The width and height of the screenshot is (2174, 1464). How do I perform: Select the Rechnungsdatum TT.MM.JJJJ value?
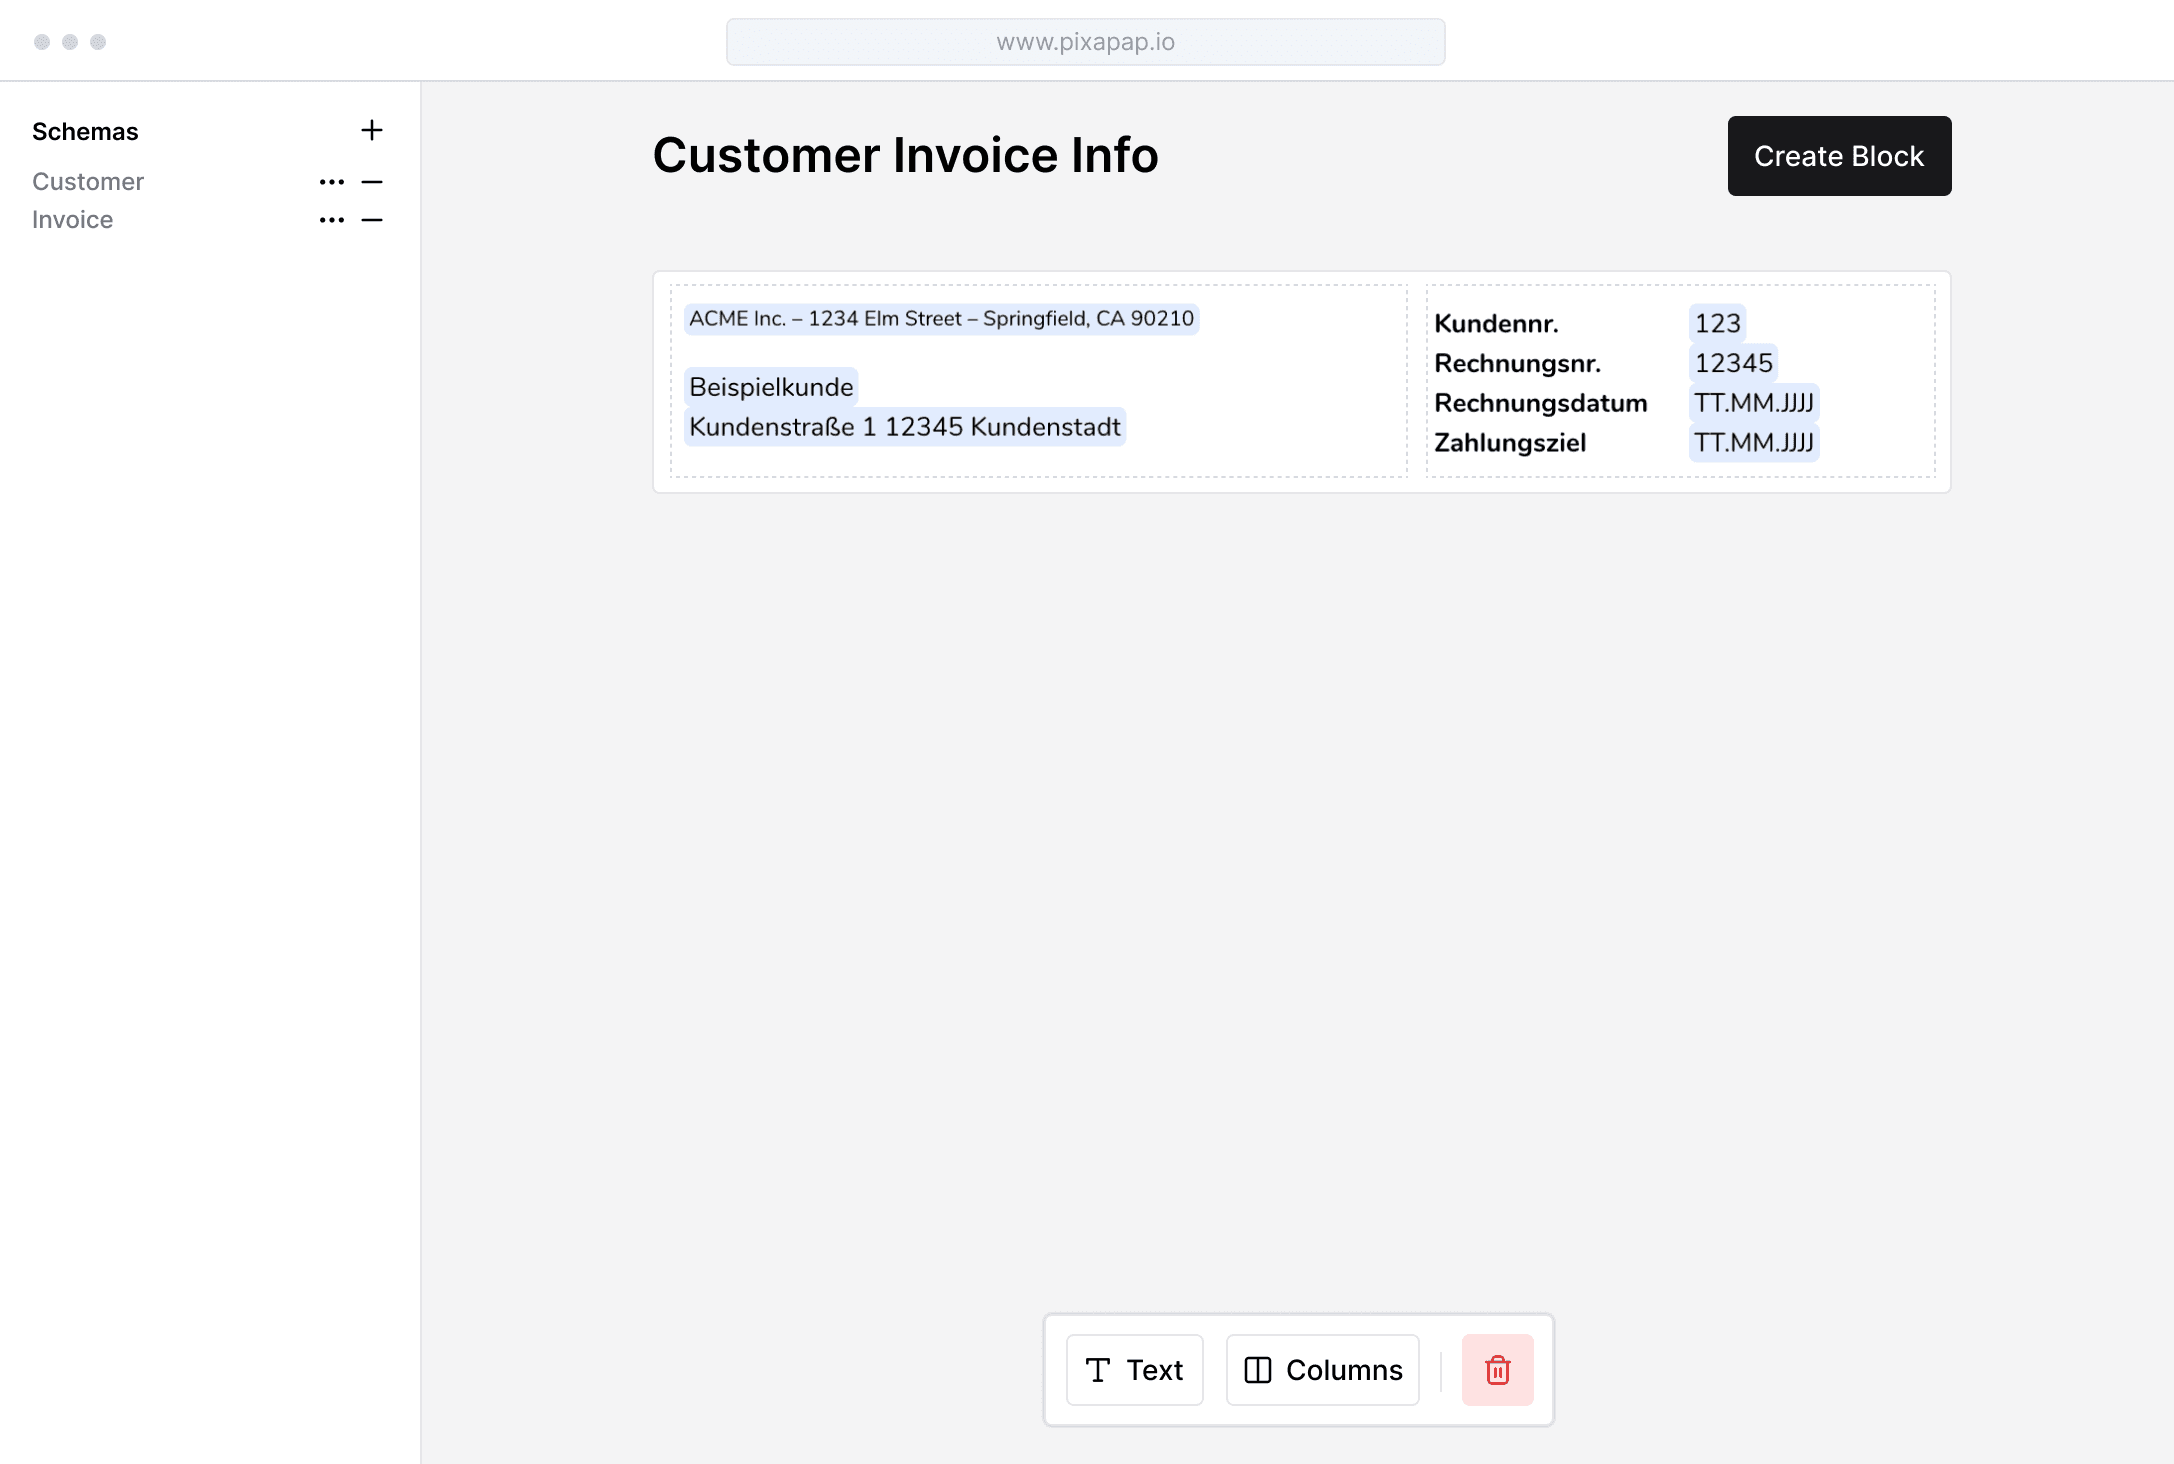click(x=1753, y=403)
